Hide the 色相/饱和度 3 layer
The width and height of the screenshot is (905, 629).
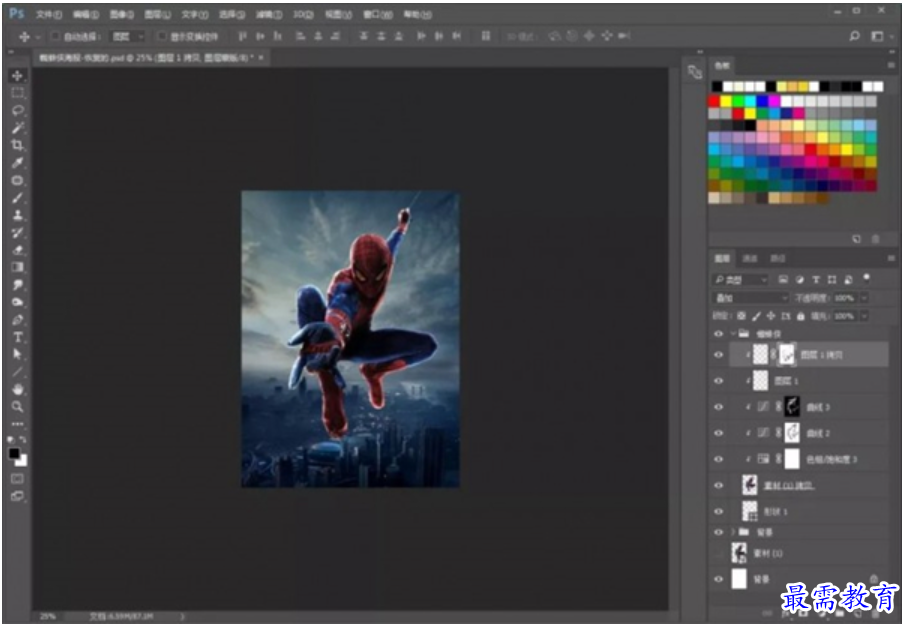pos(719,459)
